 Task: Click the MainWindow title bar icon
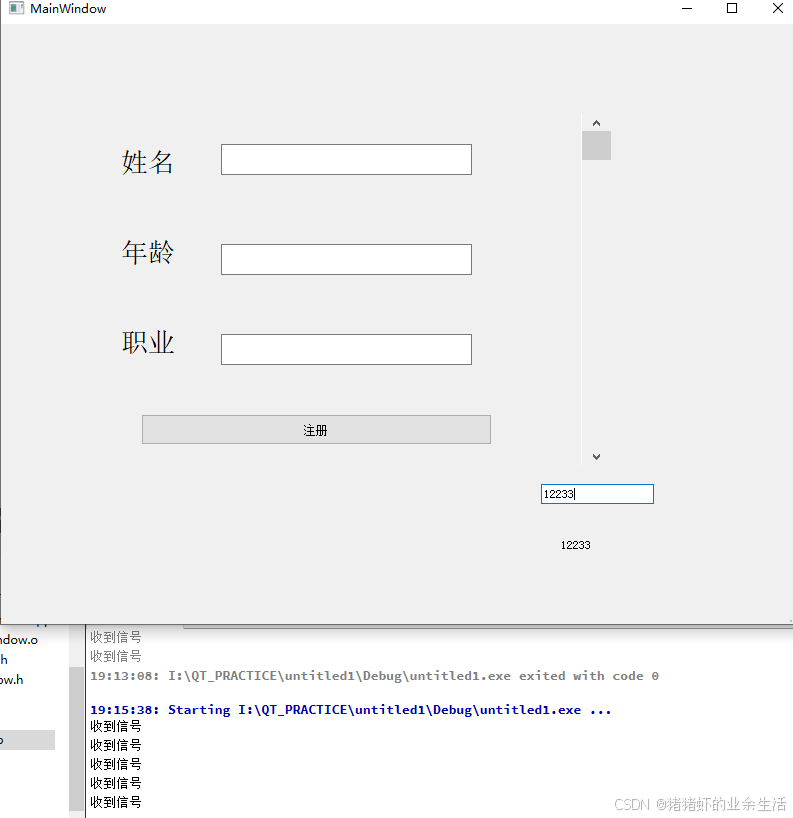click(17, 8)
